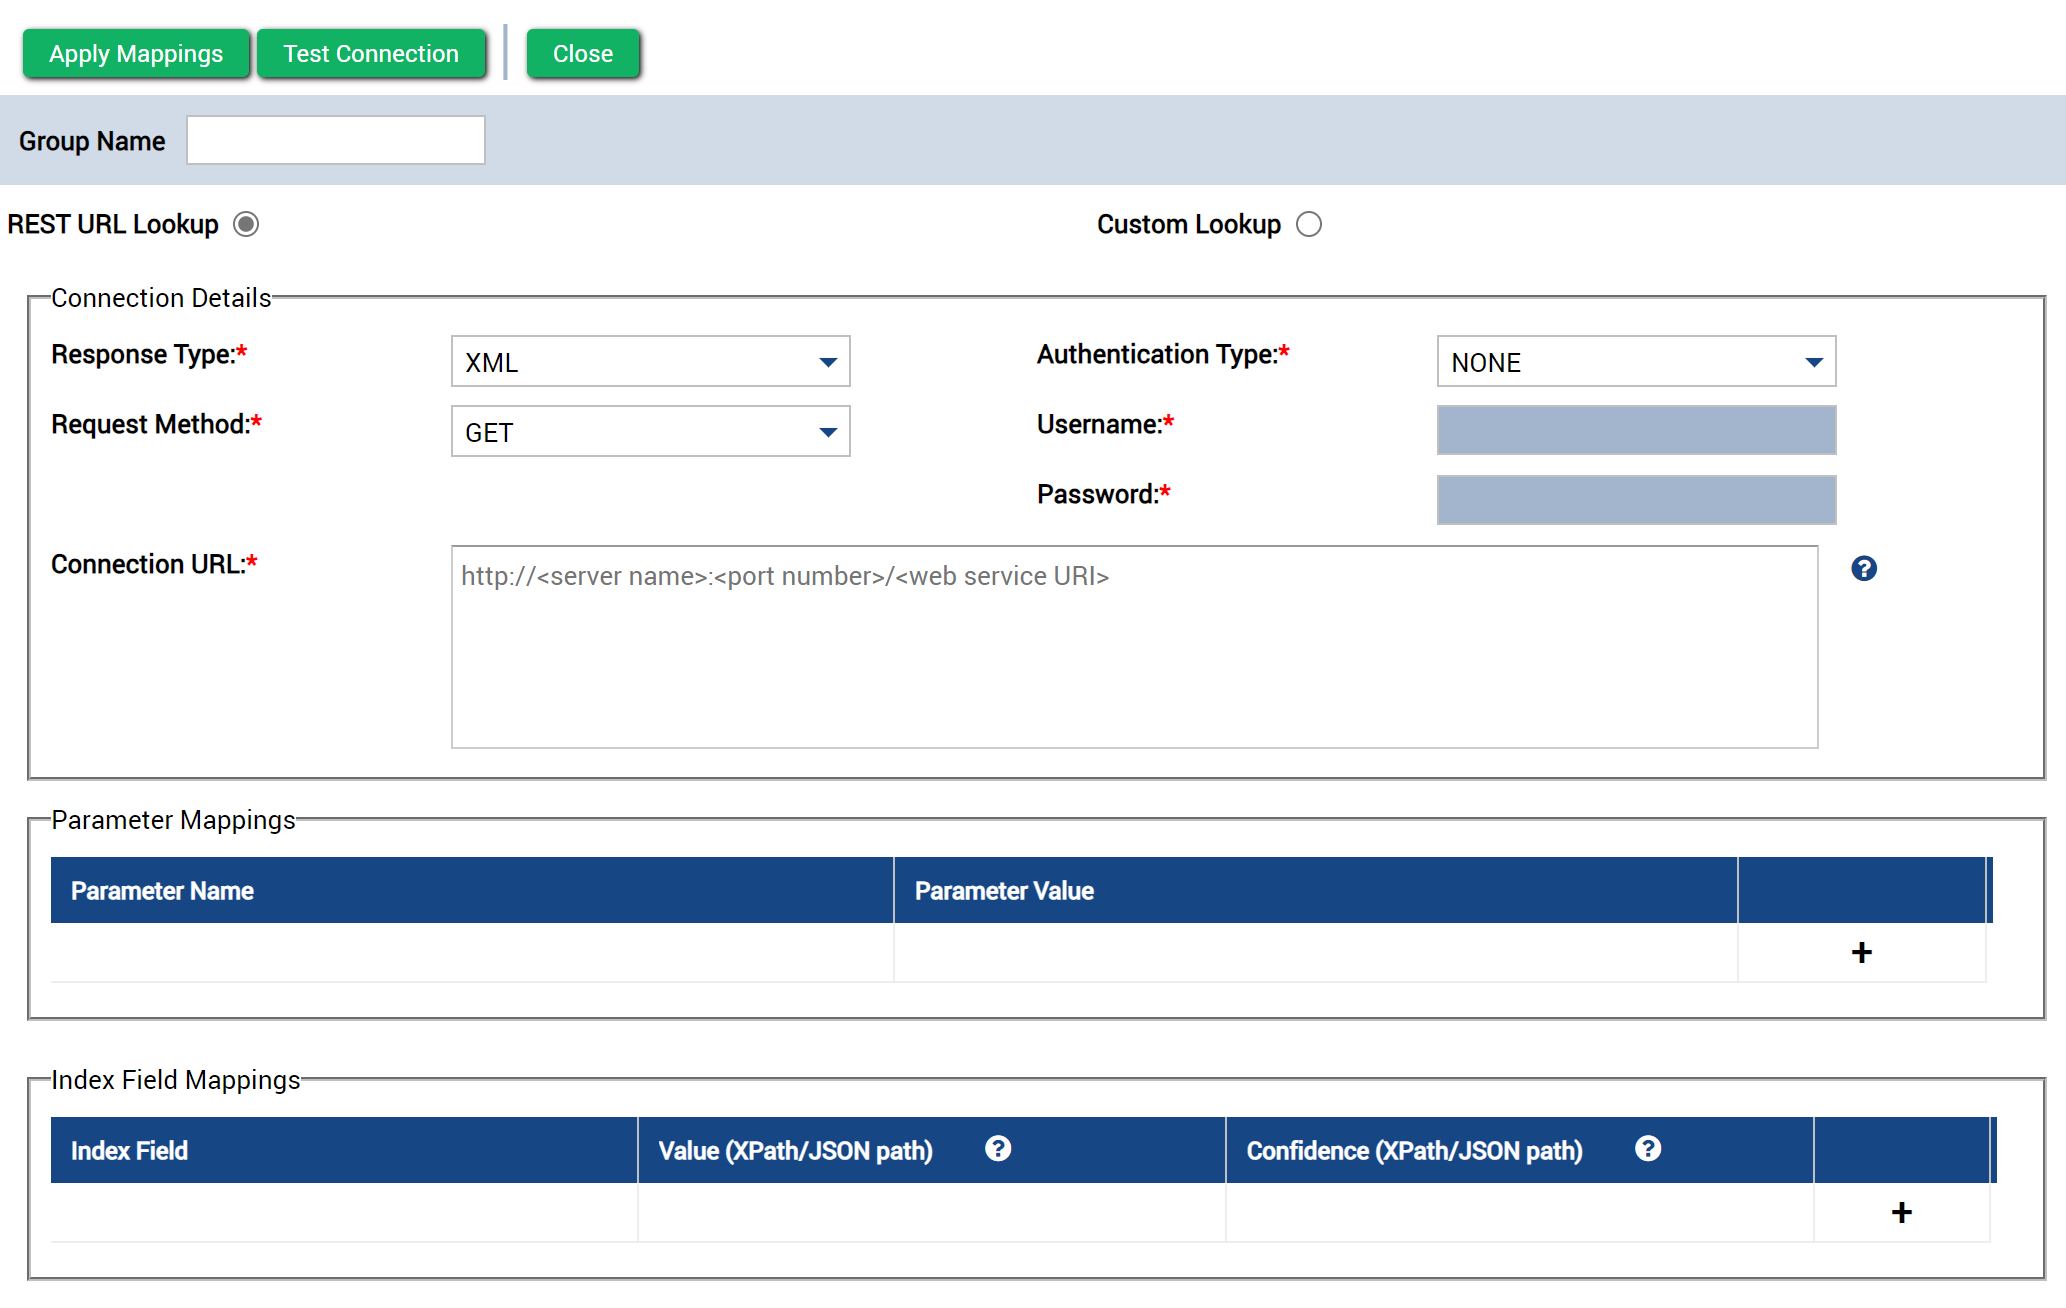Image resolution: width=2066 pixels, height=1308 pixels.
Task: Open the help icon next to Connection URL
Action: click(x=1863, y=568)
